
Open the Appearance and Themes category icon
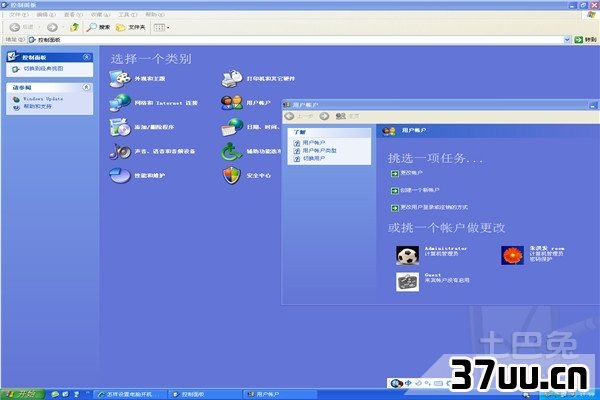pyautogui.click(x=120, y=79)
